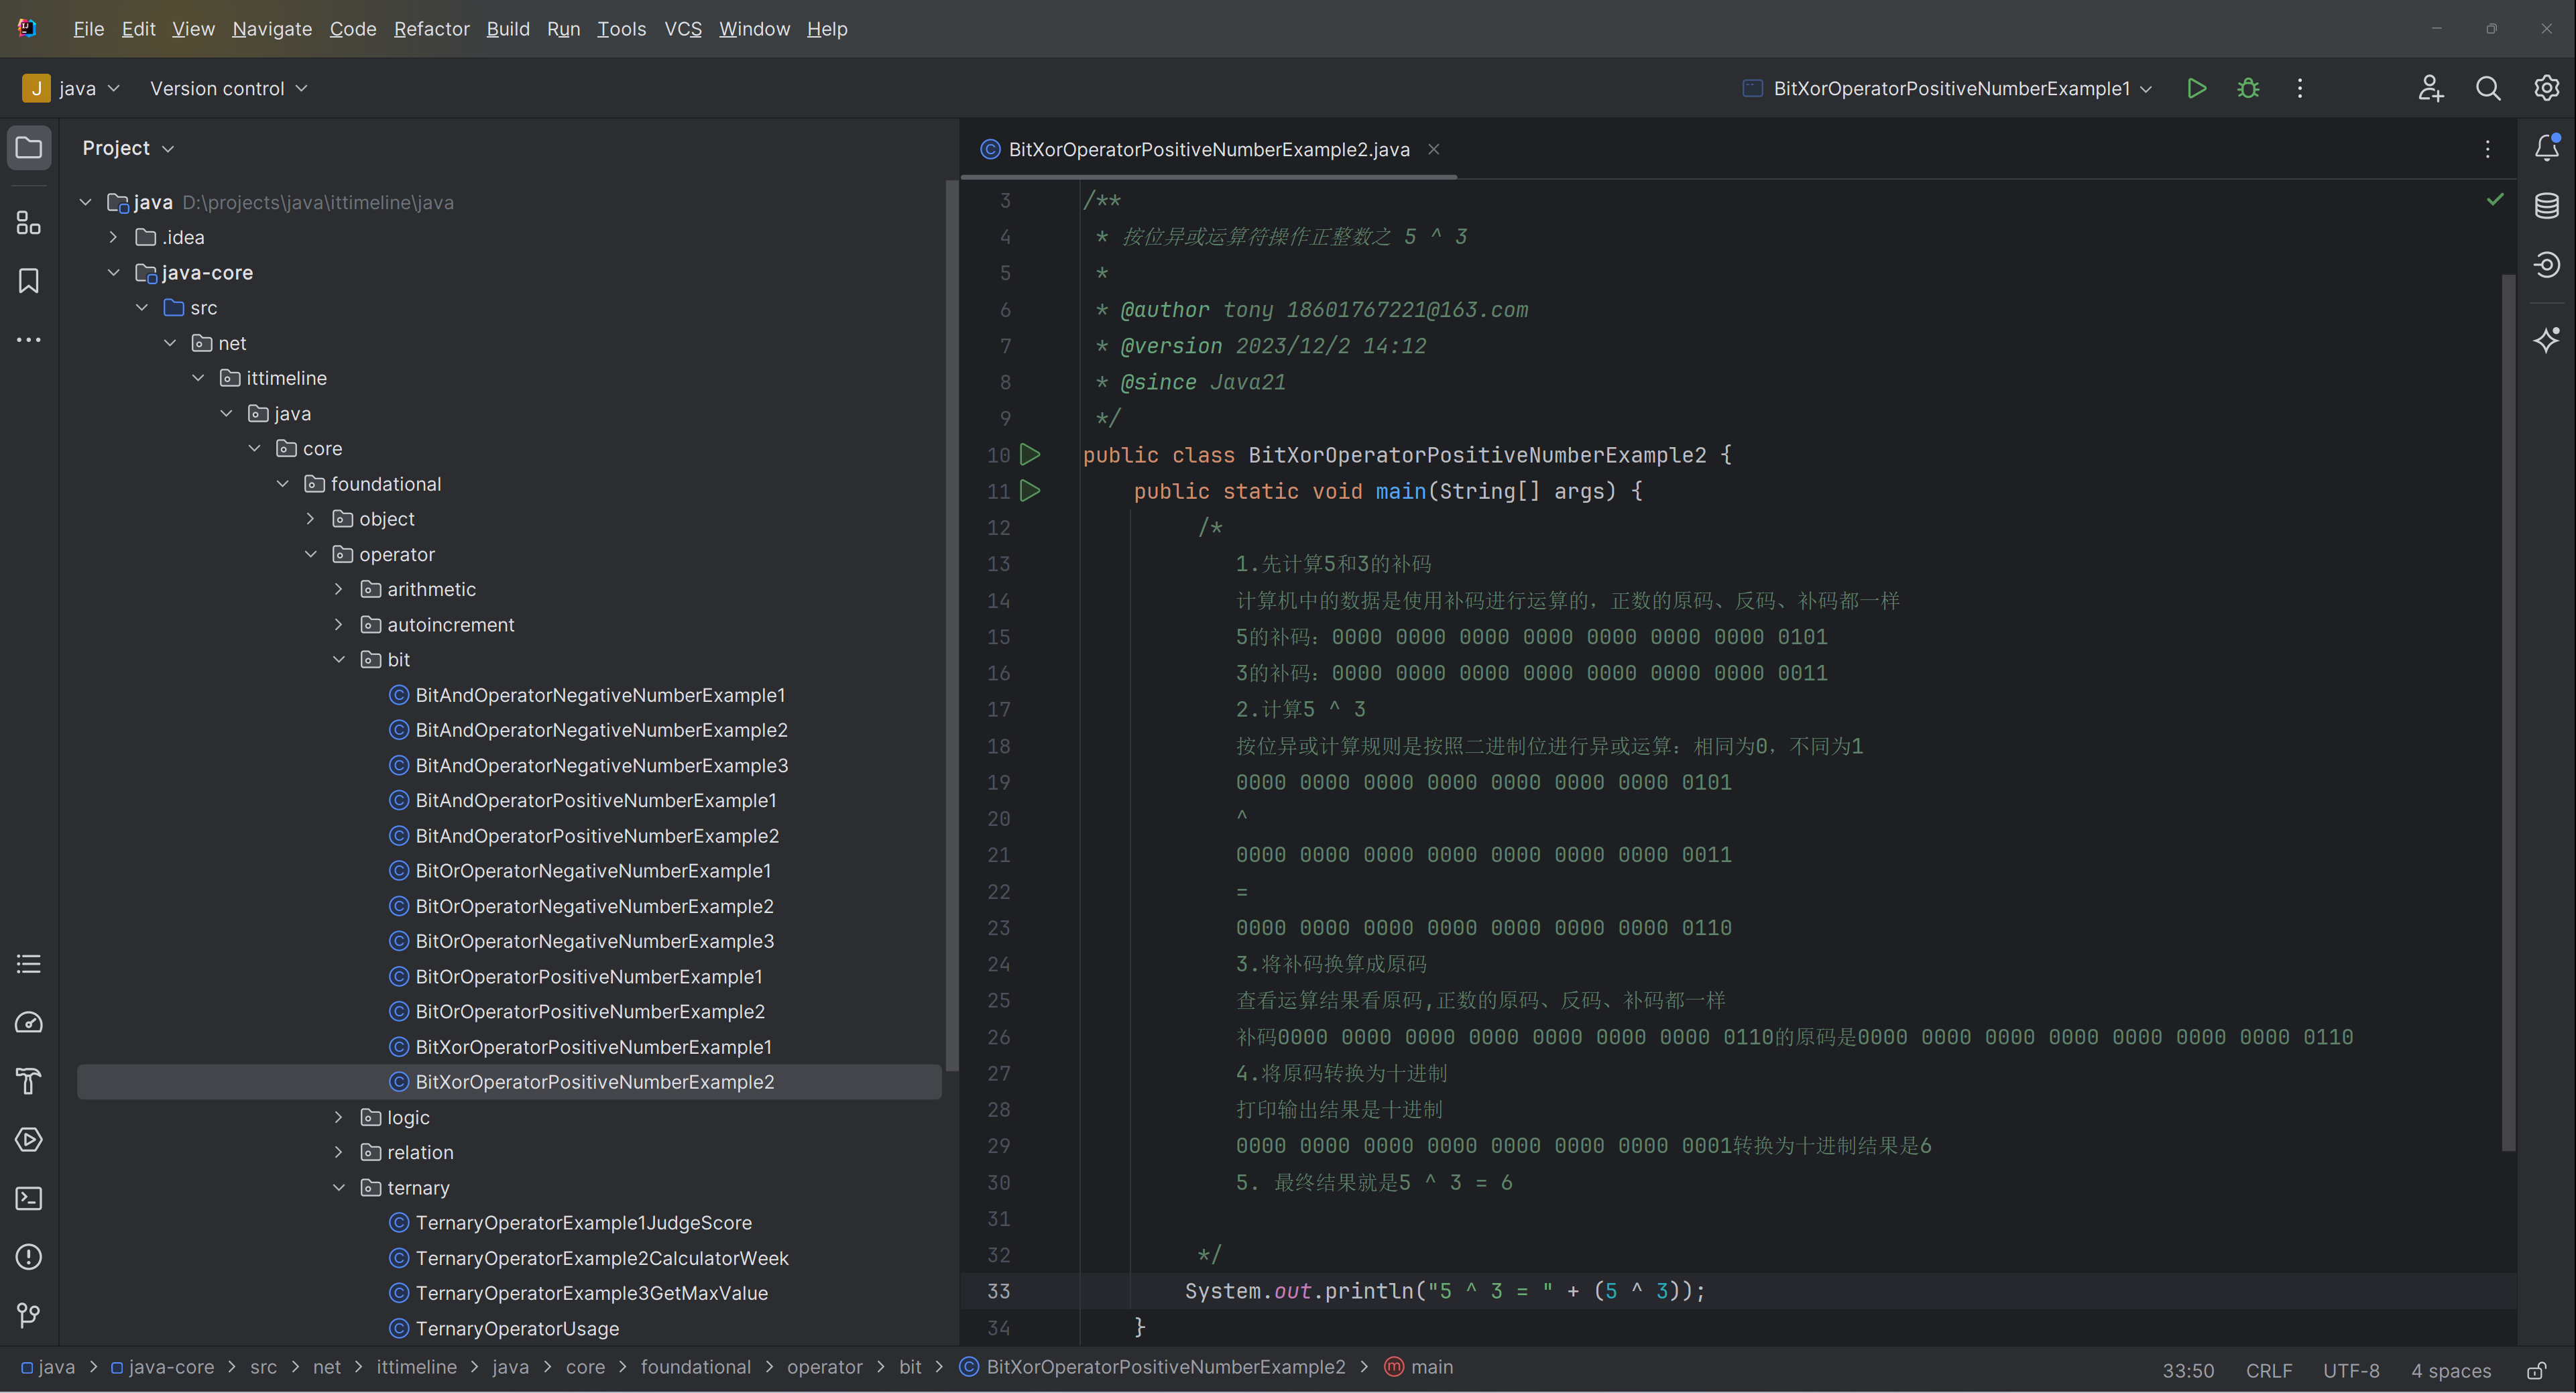
Task: Collapse the bit package
Action: click(338, 659)
